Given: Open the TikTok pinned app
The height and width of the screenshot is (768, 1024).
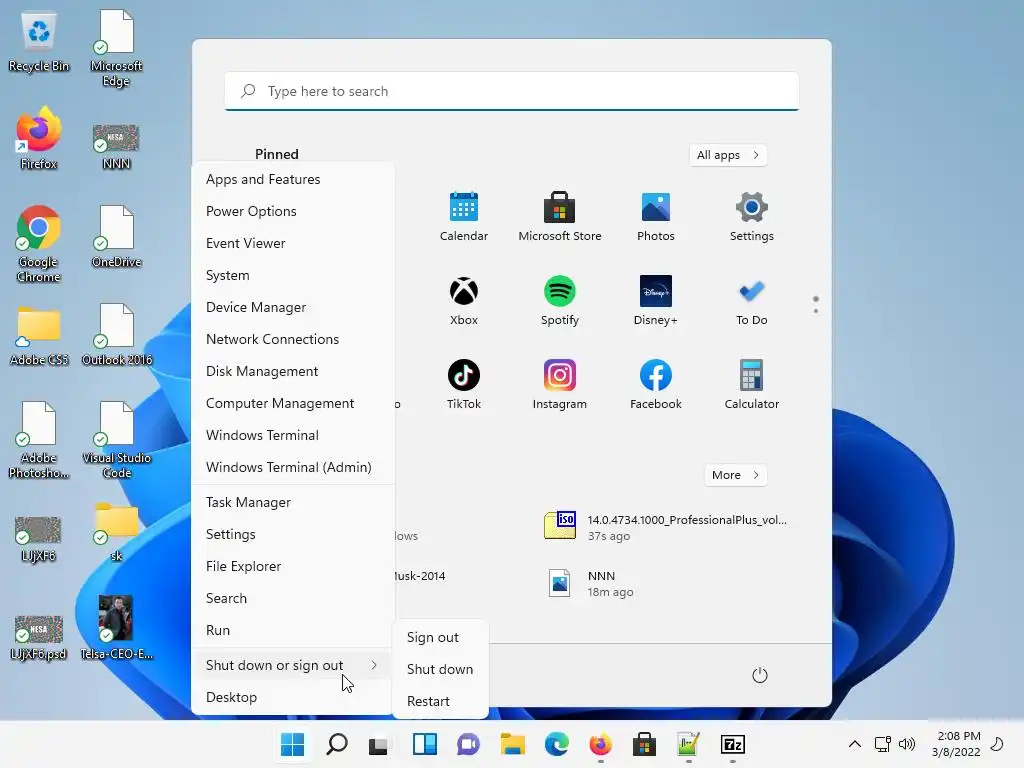Looking at the screenshot, I should pos(464,385).
